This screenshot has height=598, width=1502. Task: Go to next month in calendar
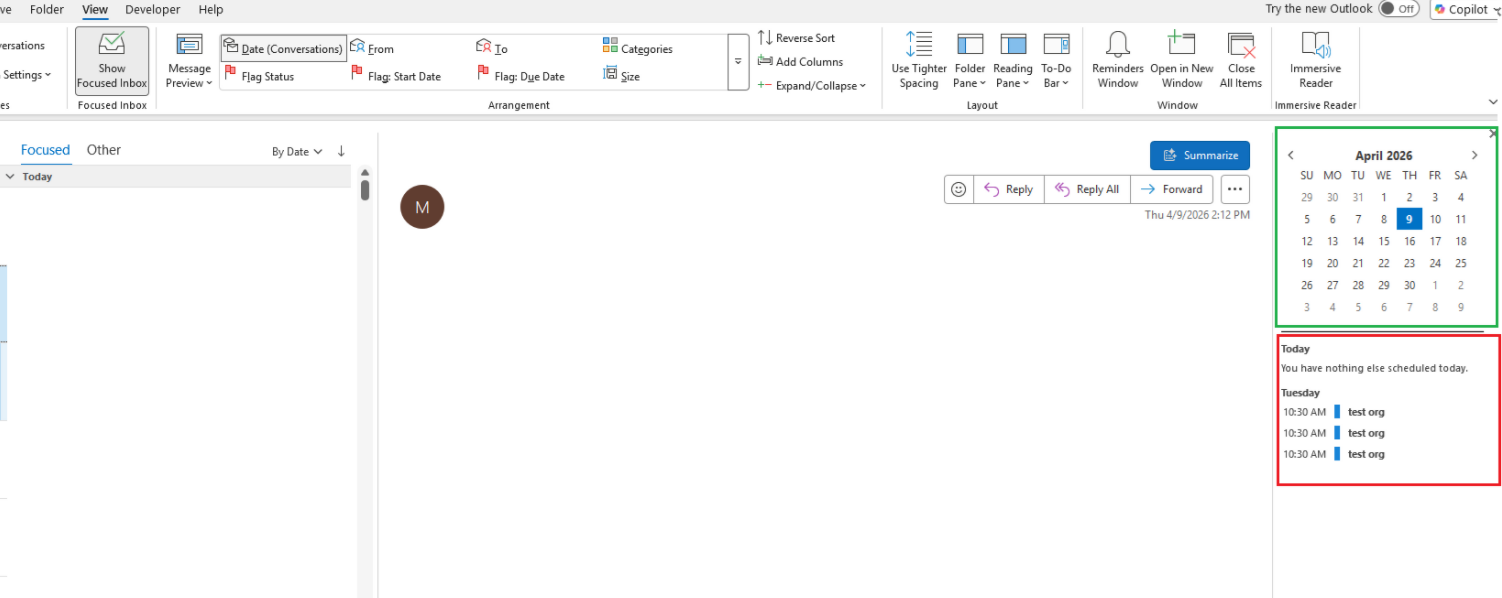(1474, 155)
